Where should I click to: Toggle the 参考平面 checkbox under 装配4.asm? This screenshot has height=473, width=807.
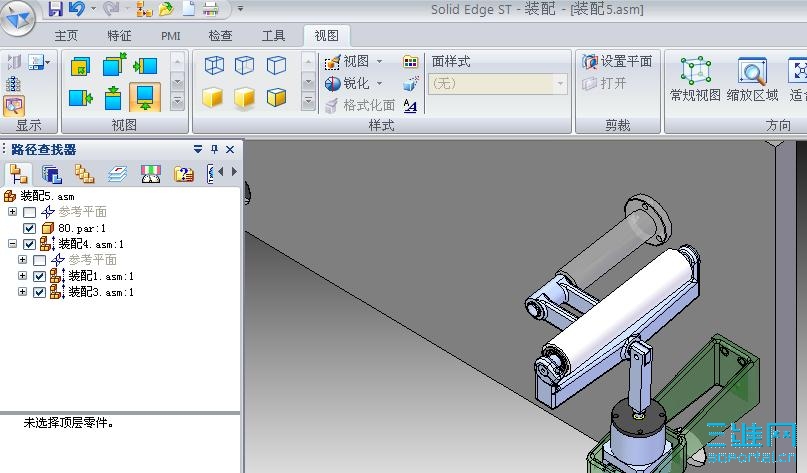pos(40,260)
